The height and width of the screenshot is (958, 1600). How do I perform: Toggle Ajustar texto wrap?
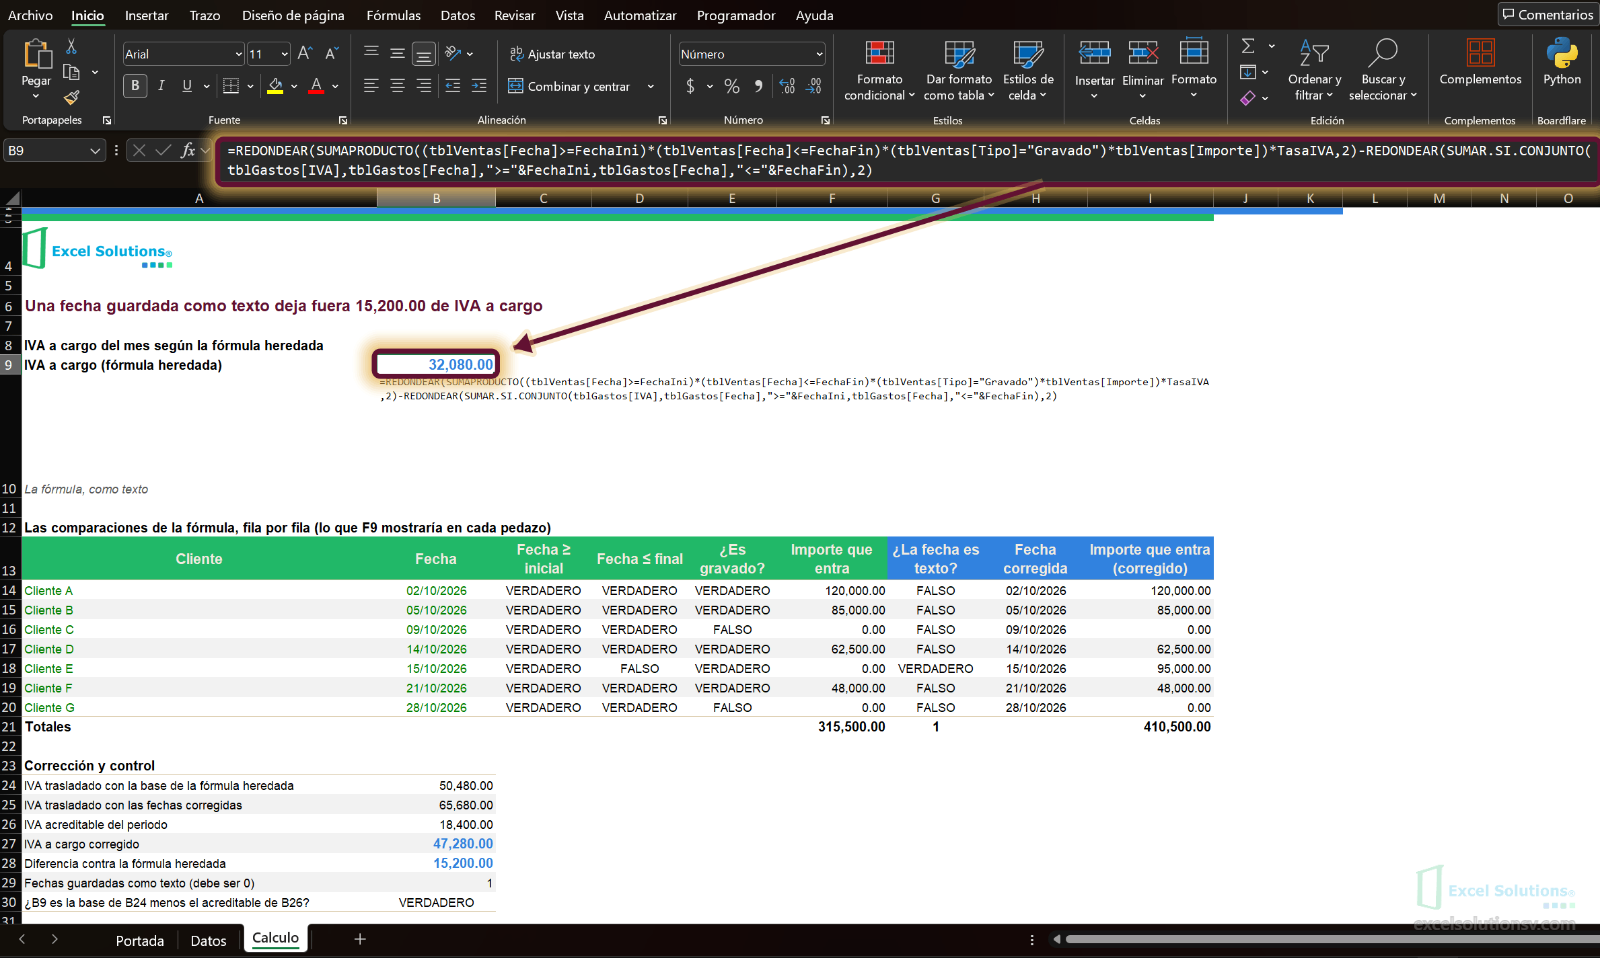[x=552, y=54]
